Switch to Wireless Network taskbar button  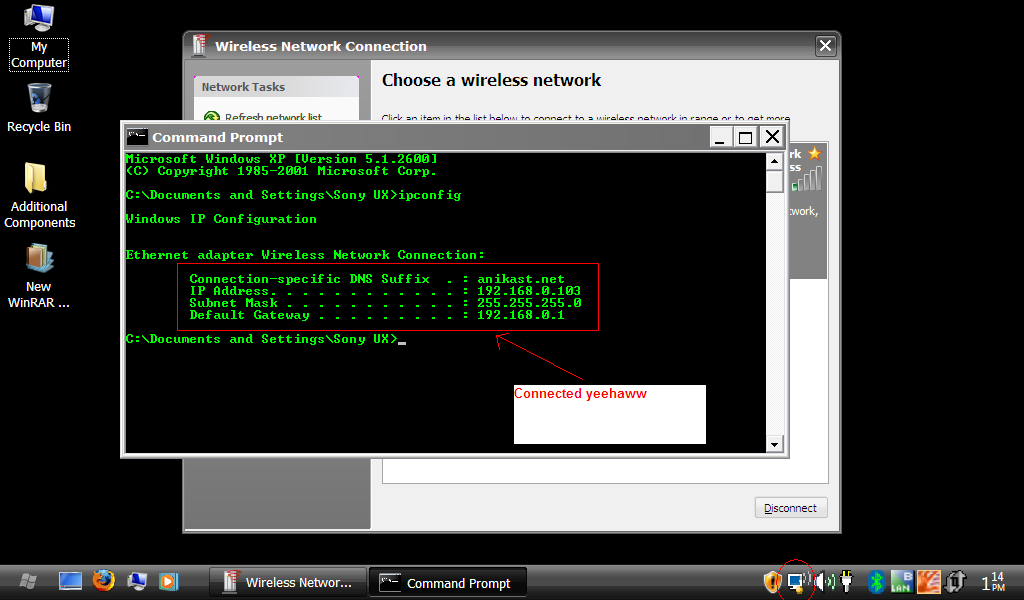coord(288,582)
